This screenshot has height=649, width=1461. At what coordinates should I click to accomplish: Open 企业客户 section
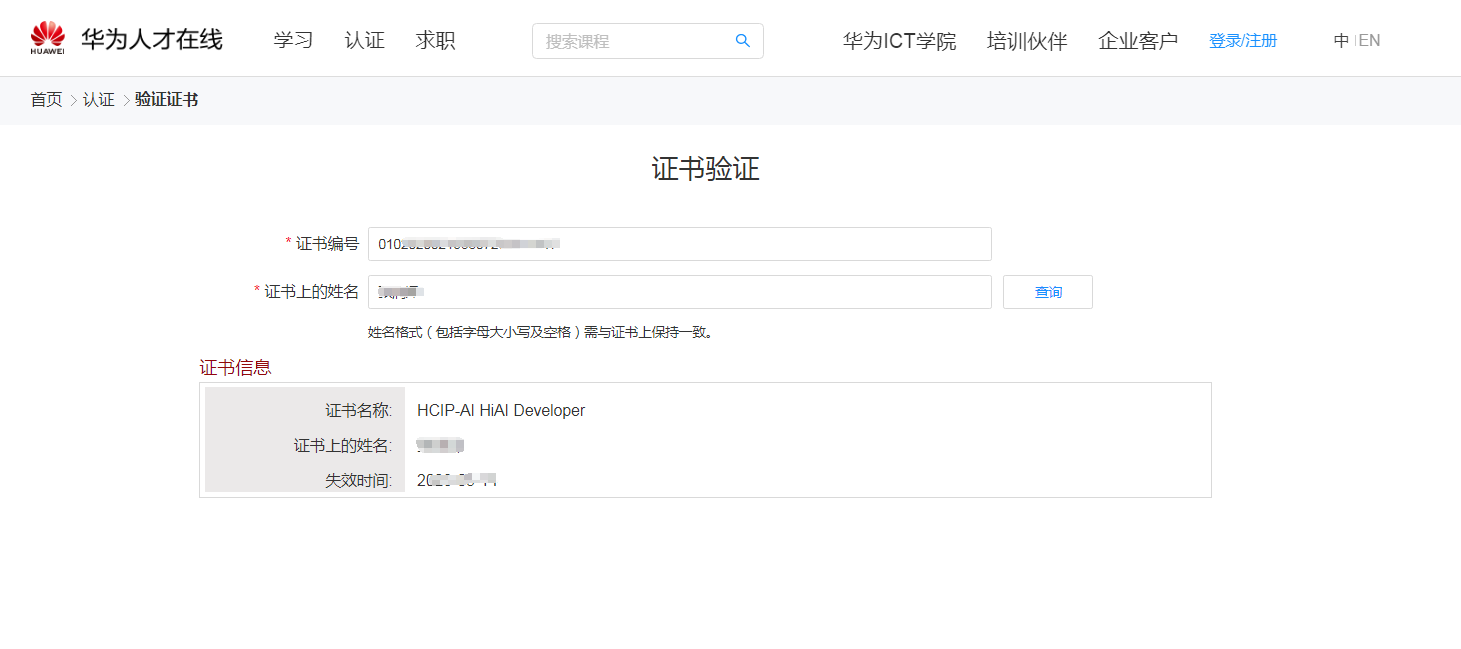[1138, 41]
